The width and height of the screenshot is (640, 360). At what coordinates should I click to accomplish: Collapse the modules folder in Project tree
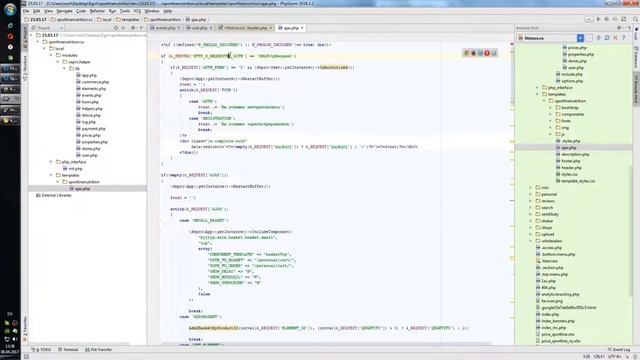click(51, 55)
